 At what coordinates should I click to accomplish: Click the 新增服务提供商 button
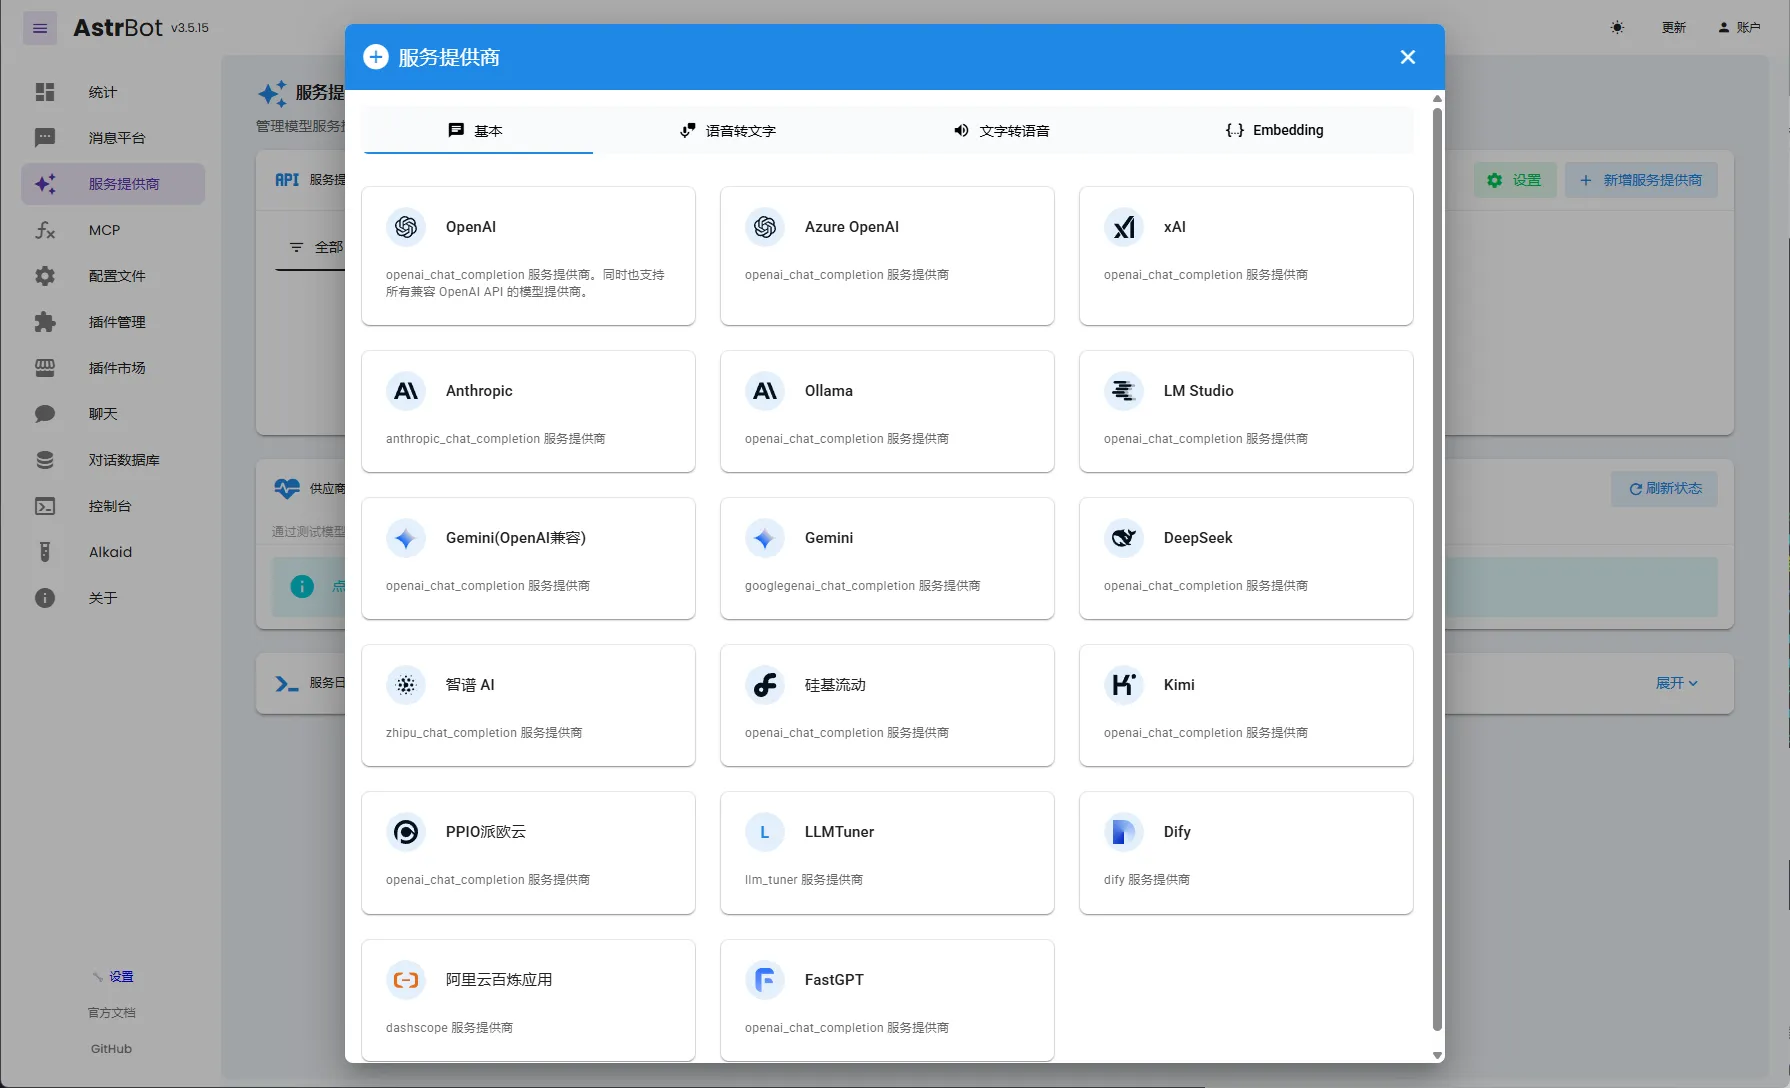coord(1641,180)
